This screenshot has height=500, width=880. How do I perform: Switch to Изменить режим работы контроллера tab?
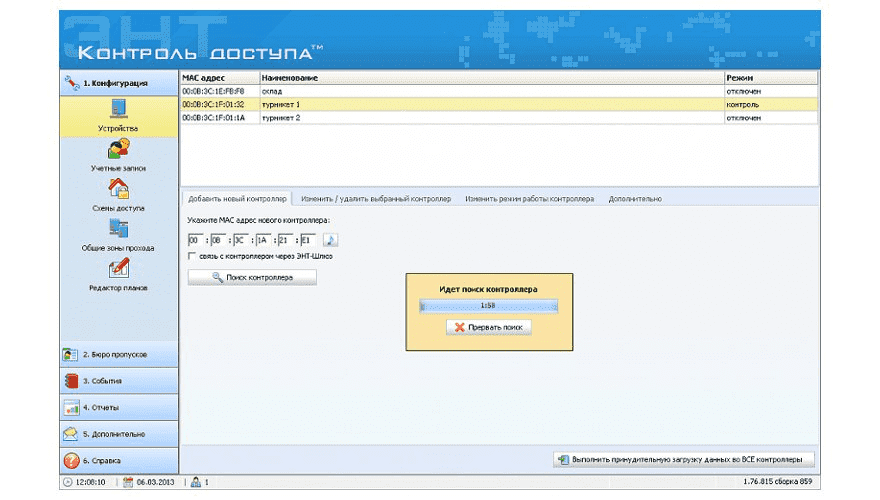529,199
